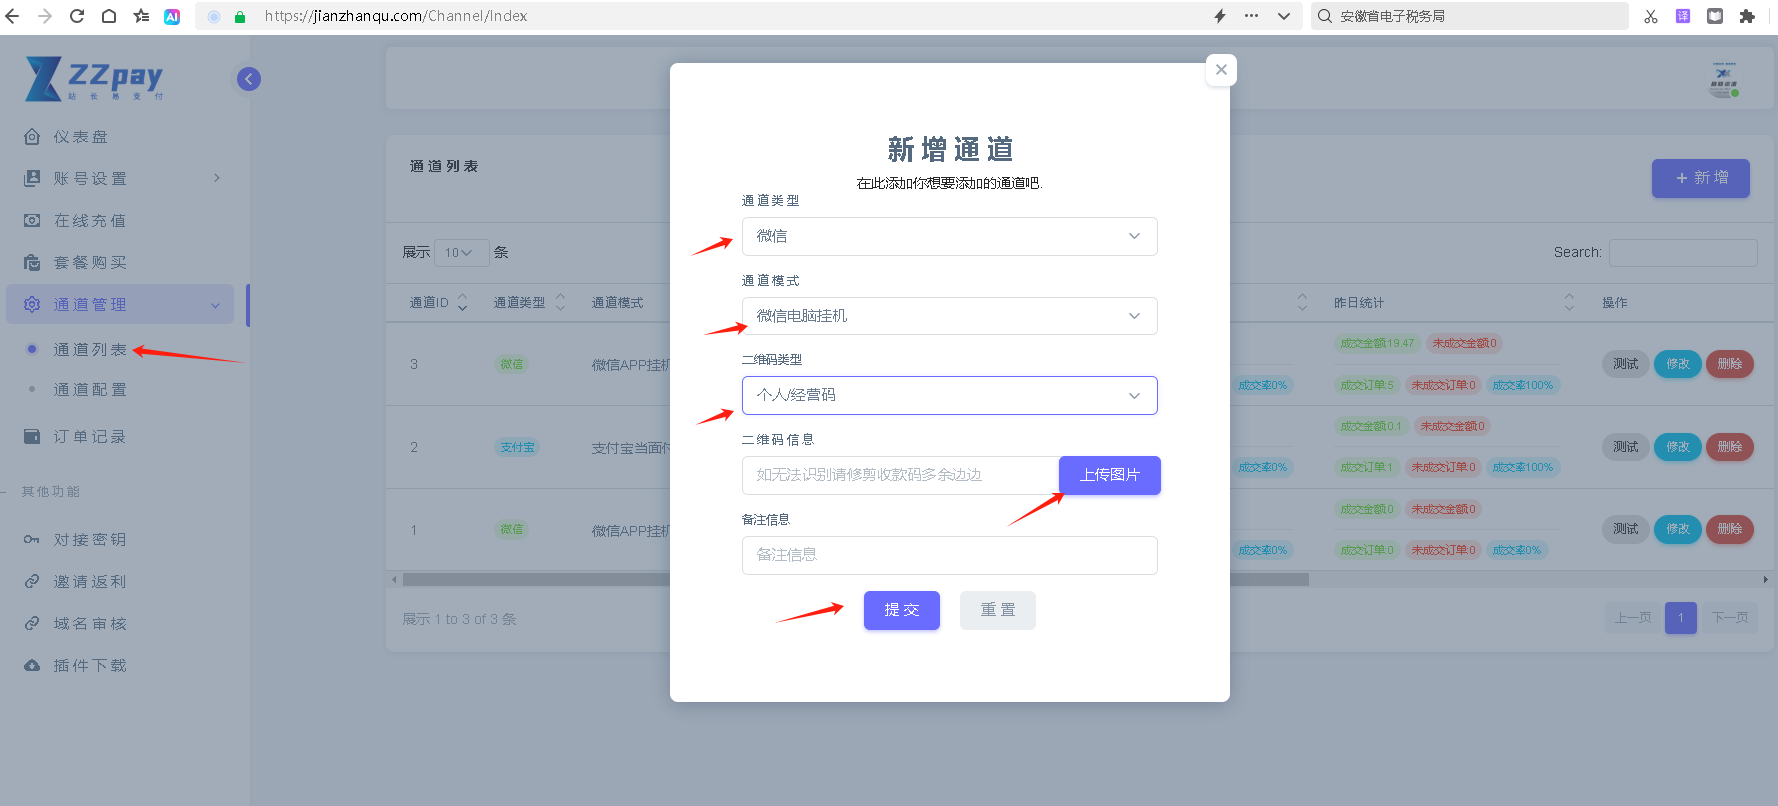The height and width of the screenshot is (806, 1778).
Task: Collapse the sidebar with the round arrow button
Action: (x=249, y=79)
